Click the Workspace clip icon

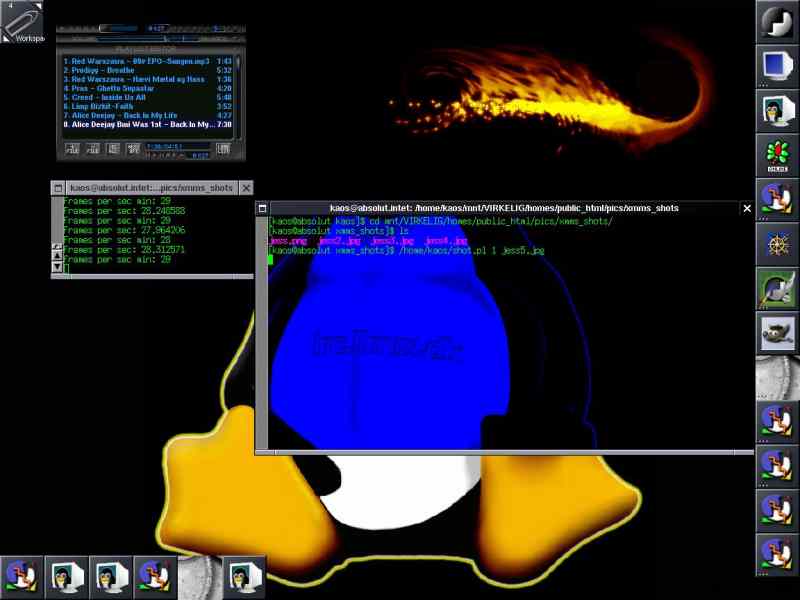(x=22, y=21)
